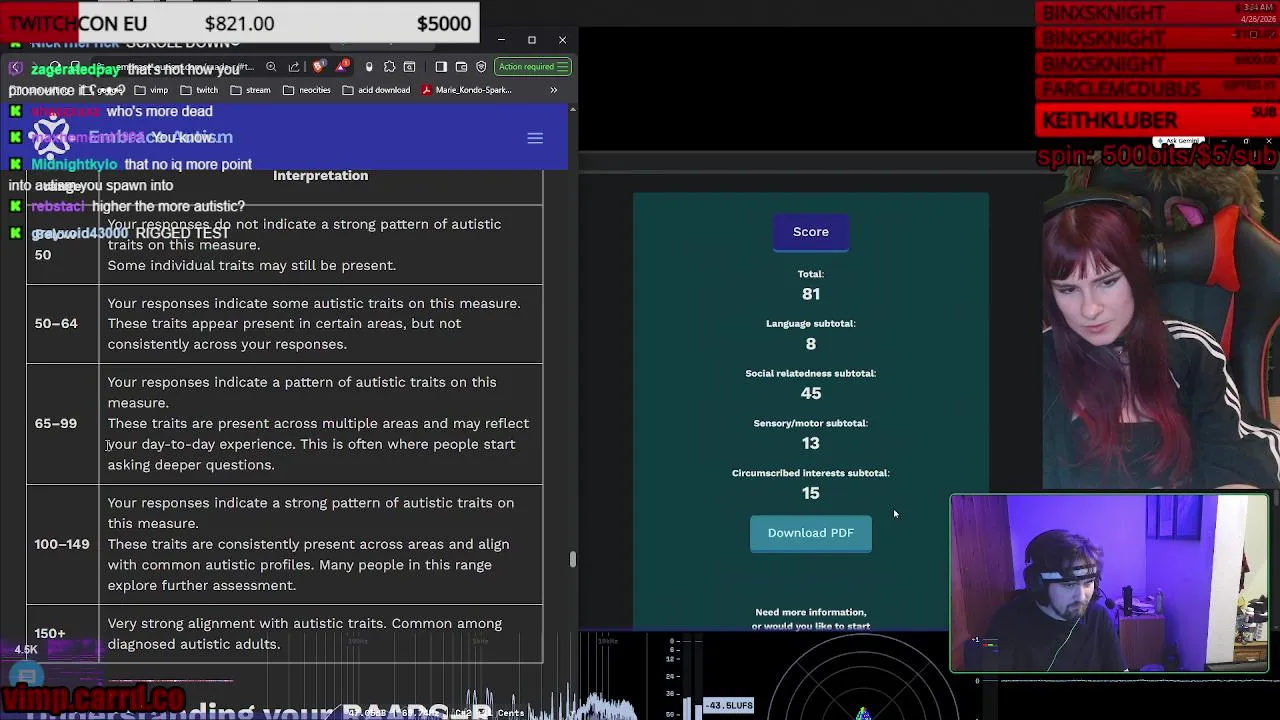Image resolution: width=1280 pixels, height=720 pixels.
Task: Open the acid download bookmarks folder
Action: click(376, 90)
